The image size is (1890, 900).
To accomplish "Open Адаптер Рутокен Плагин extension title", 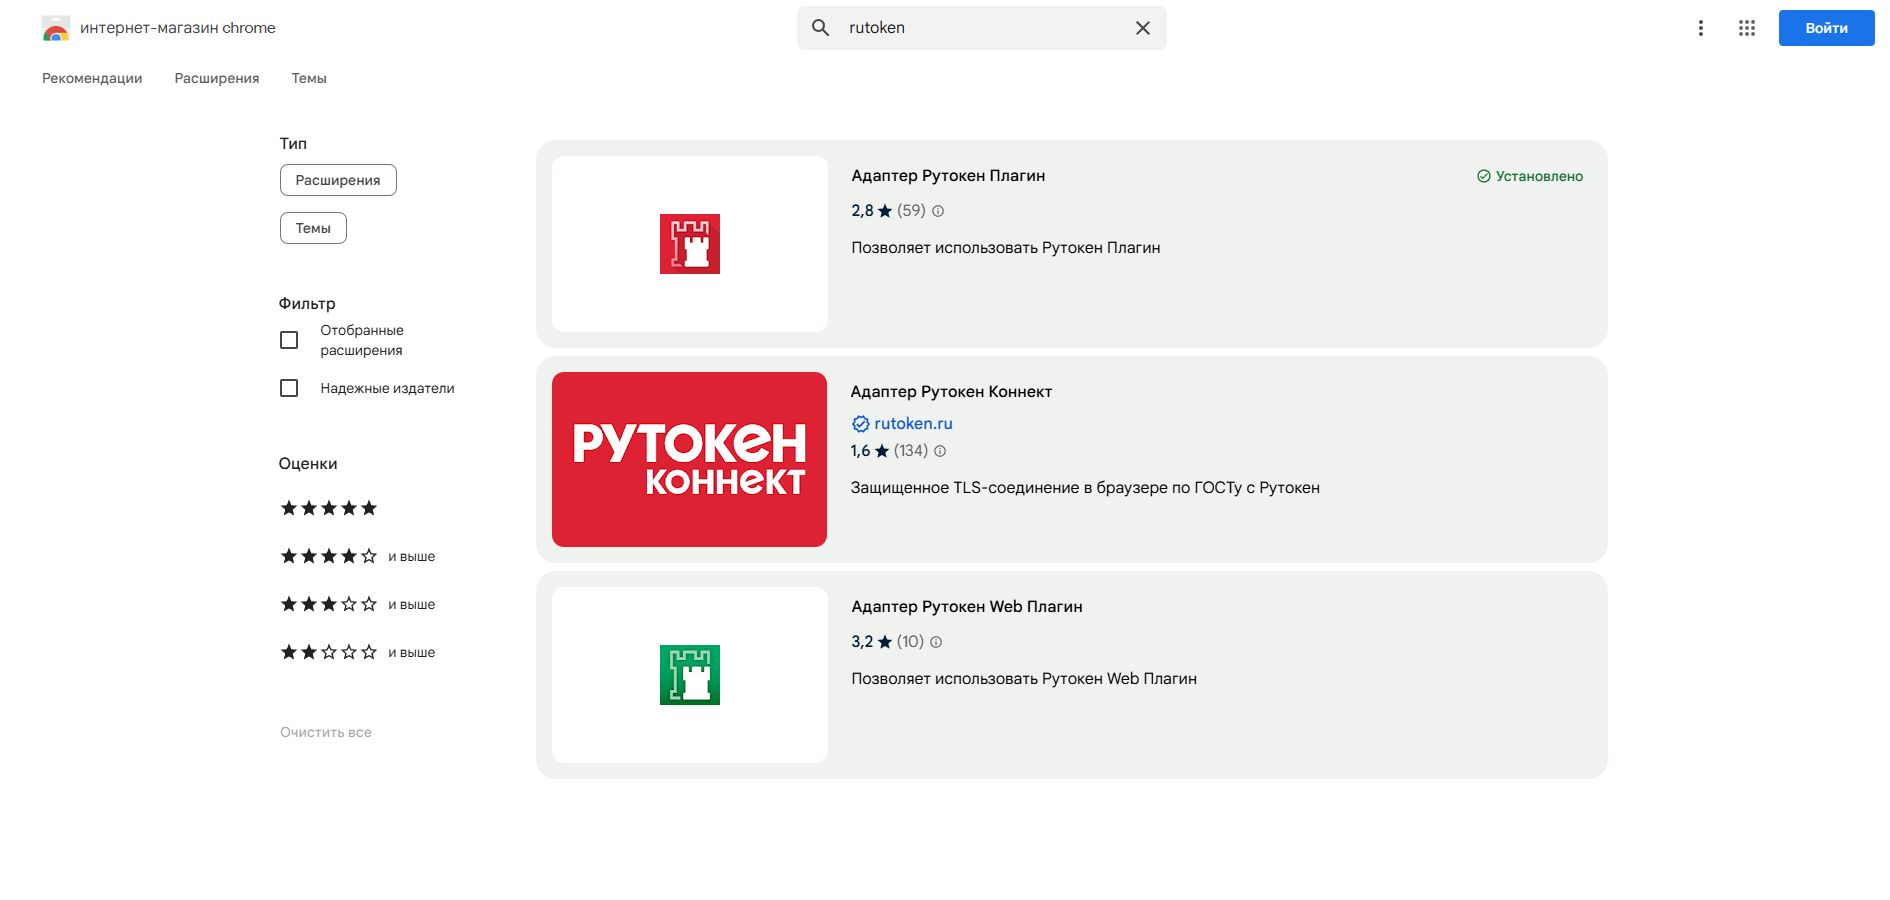I will [948, 176].
